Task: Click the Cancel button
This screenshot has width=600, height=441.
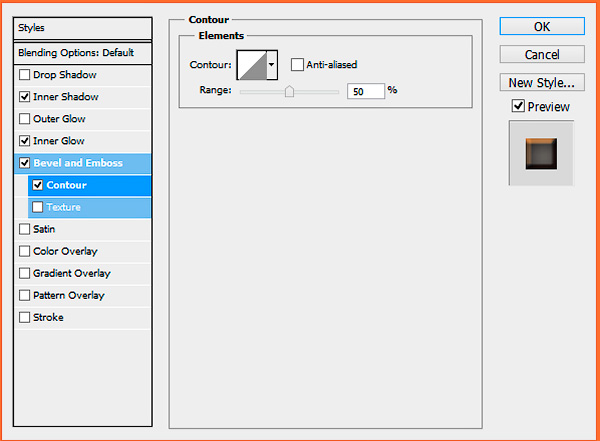Action: click(x=542, y=54)
